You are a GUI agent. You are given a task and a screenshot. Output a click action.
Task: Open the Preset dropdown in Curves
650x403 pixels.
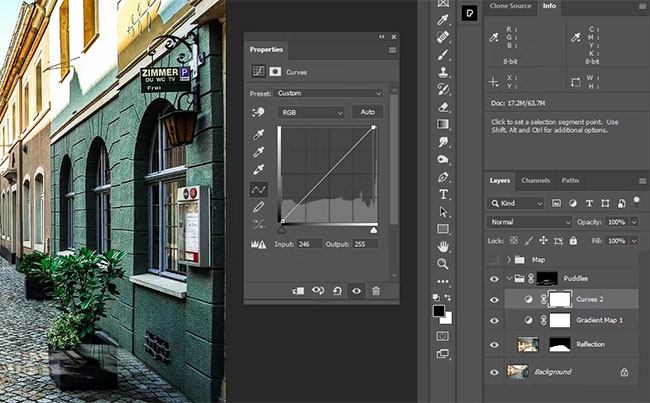coord(330,93)
